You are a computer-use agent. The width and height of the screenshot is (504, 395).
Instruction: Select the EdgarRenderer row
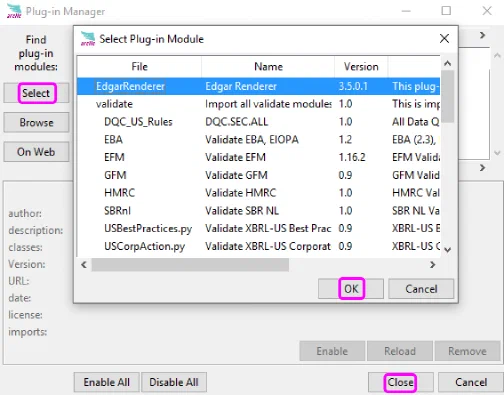tap(259, 86)
